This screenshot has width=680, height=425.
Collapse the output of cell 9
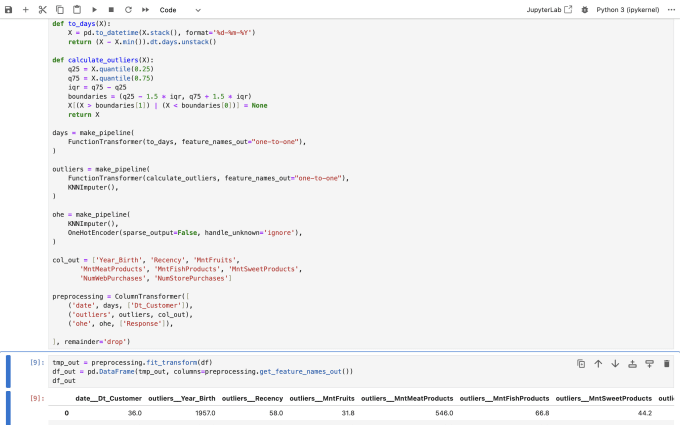tap(8, 408)
